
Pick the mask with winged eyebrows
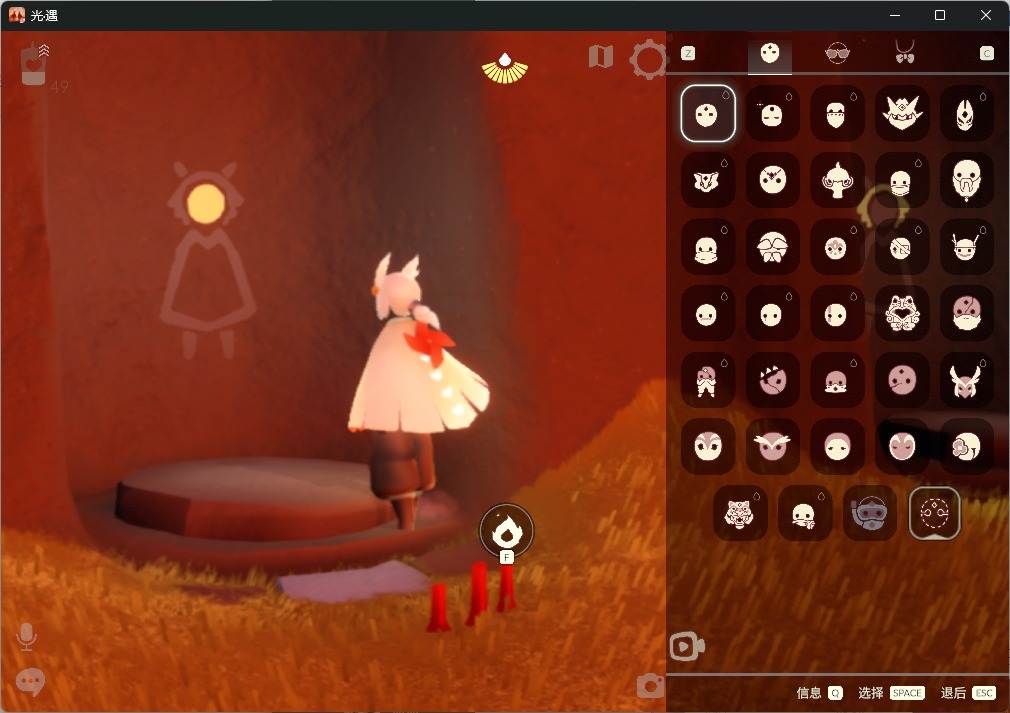[772, 446]
